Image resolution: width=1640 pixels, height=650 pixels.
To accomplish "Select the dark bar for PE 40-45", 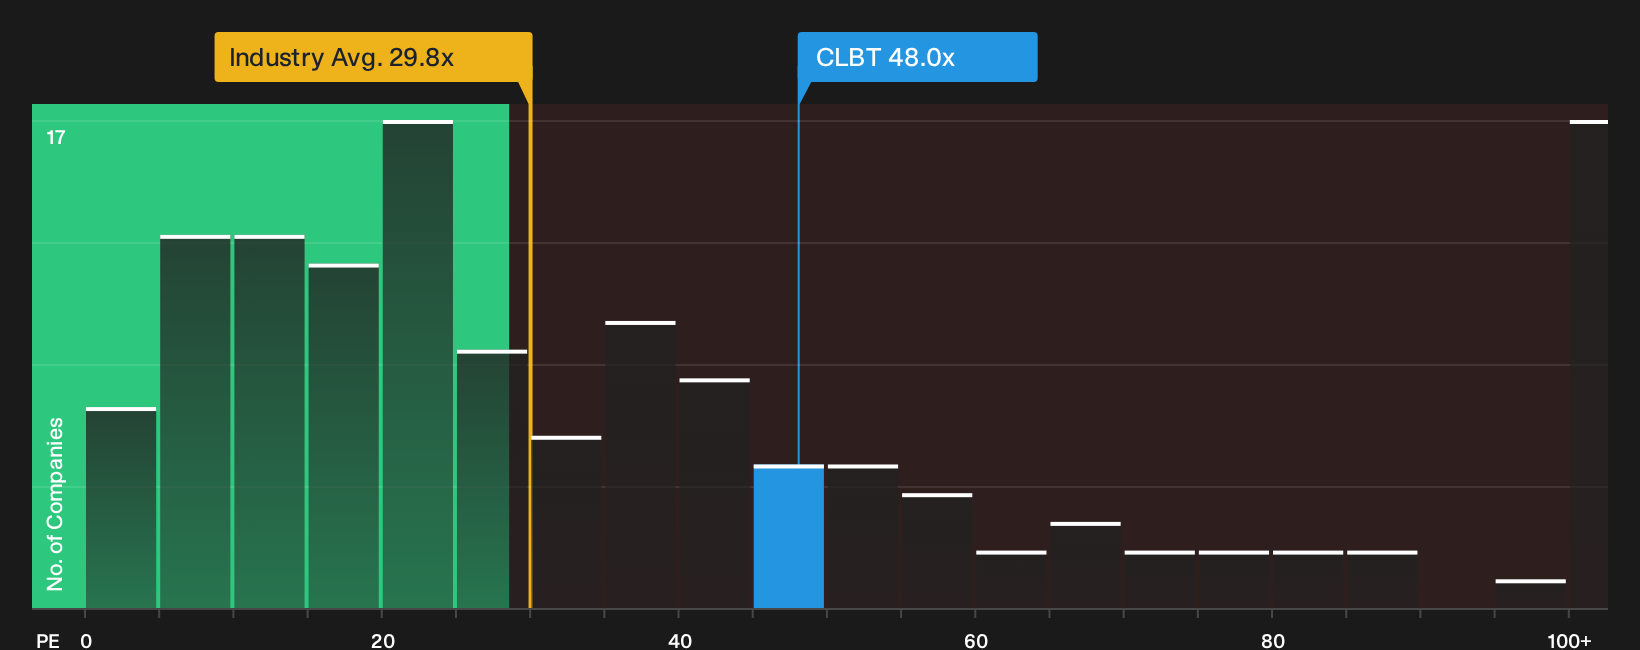I will pos(714,494).
